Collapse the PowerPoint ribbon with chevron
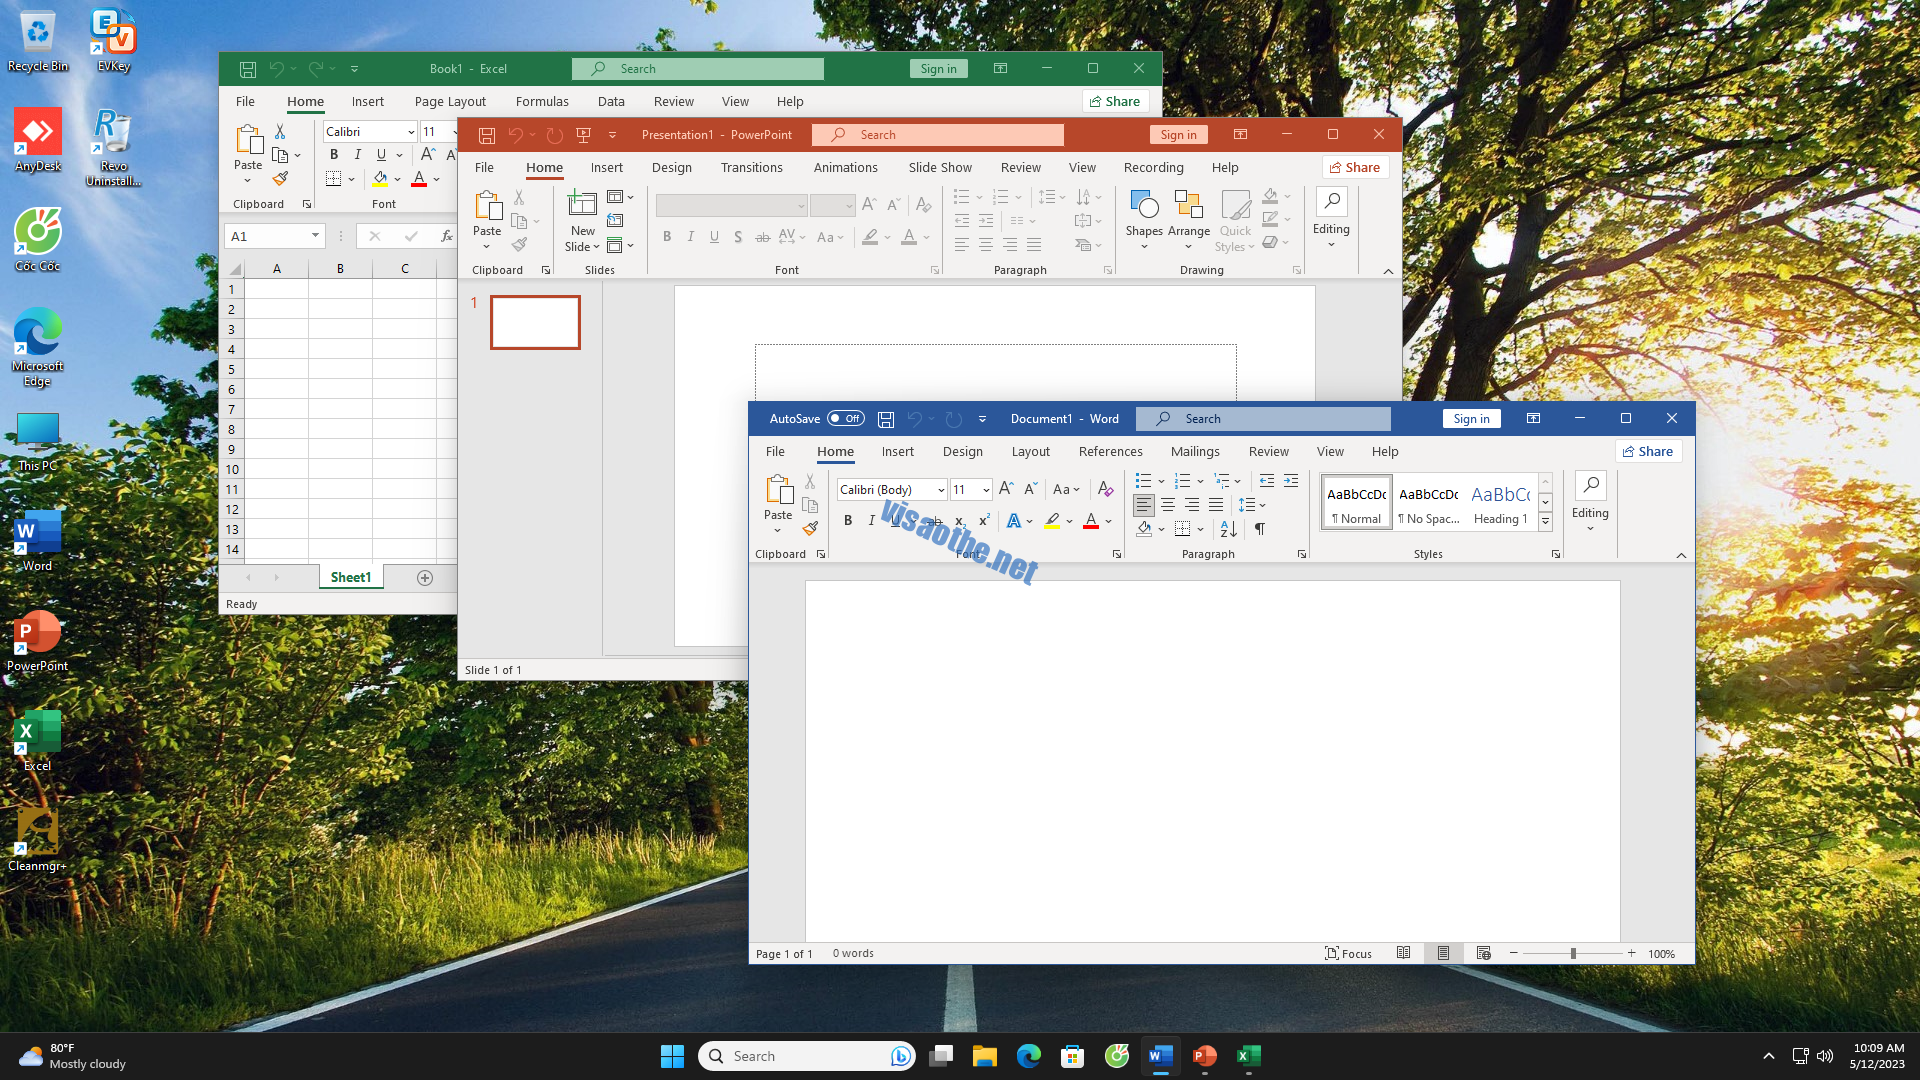 coord(1388,271)
